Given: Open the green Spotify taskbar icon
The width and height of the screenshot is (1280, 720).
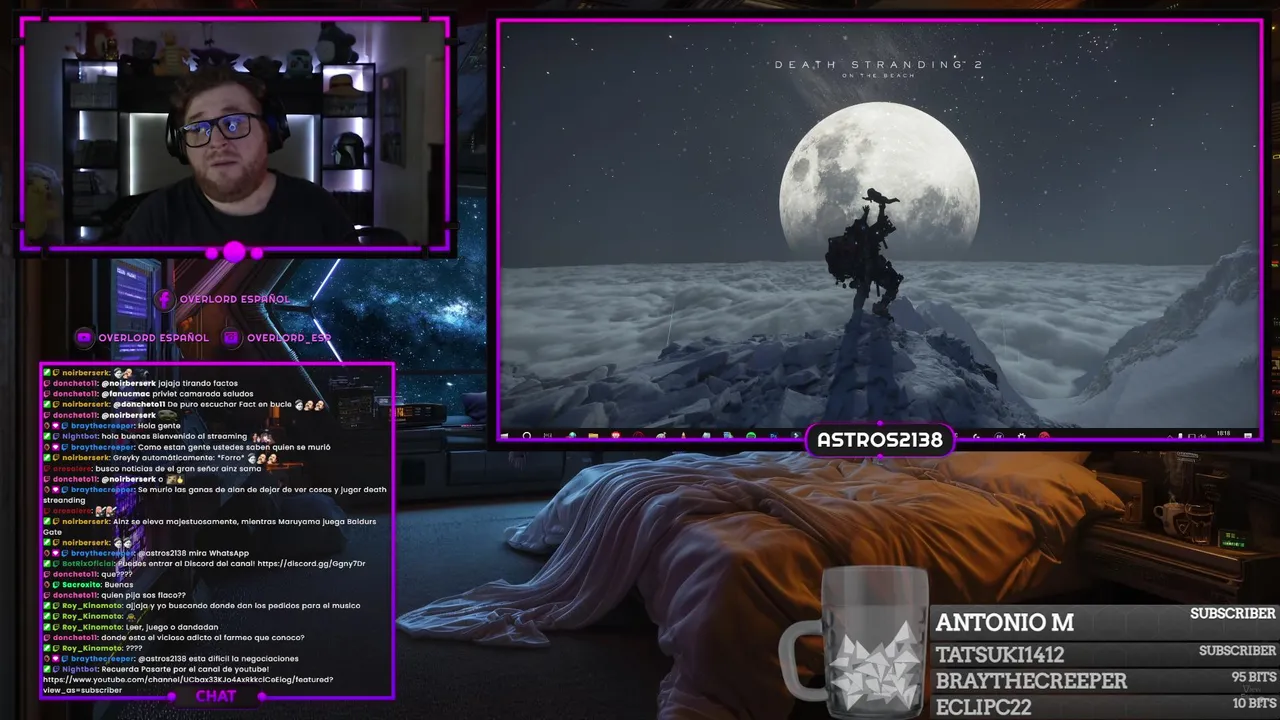Looking at the screenshot, I should tap(751, 436).
